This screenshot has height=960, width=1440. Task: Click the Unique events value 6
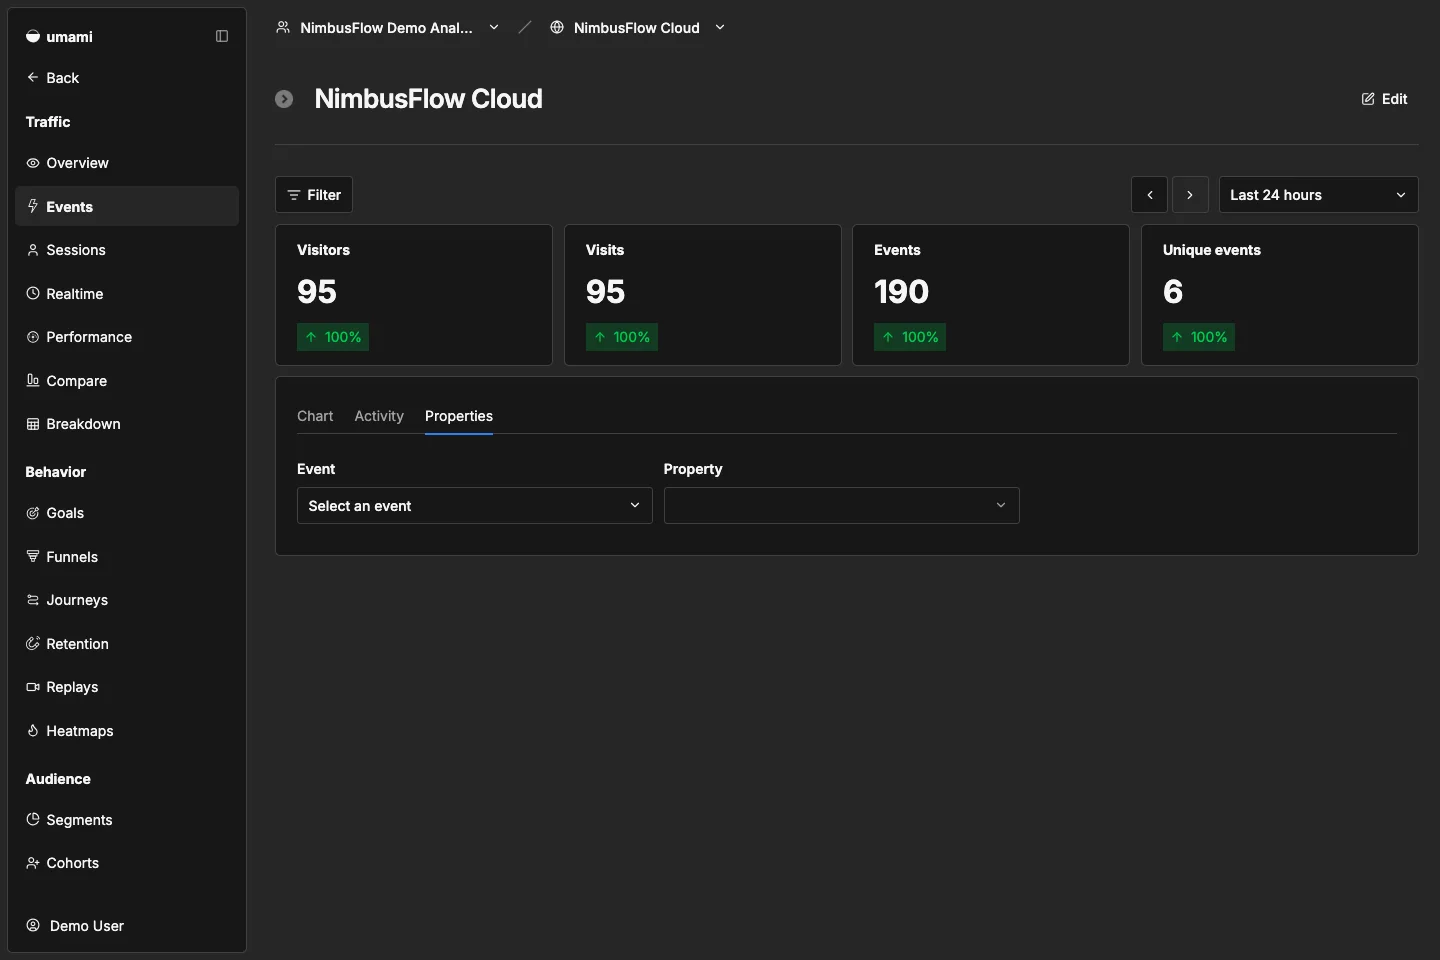click(x=1173, y=291)
